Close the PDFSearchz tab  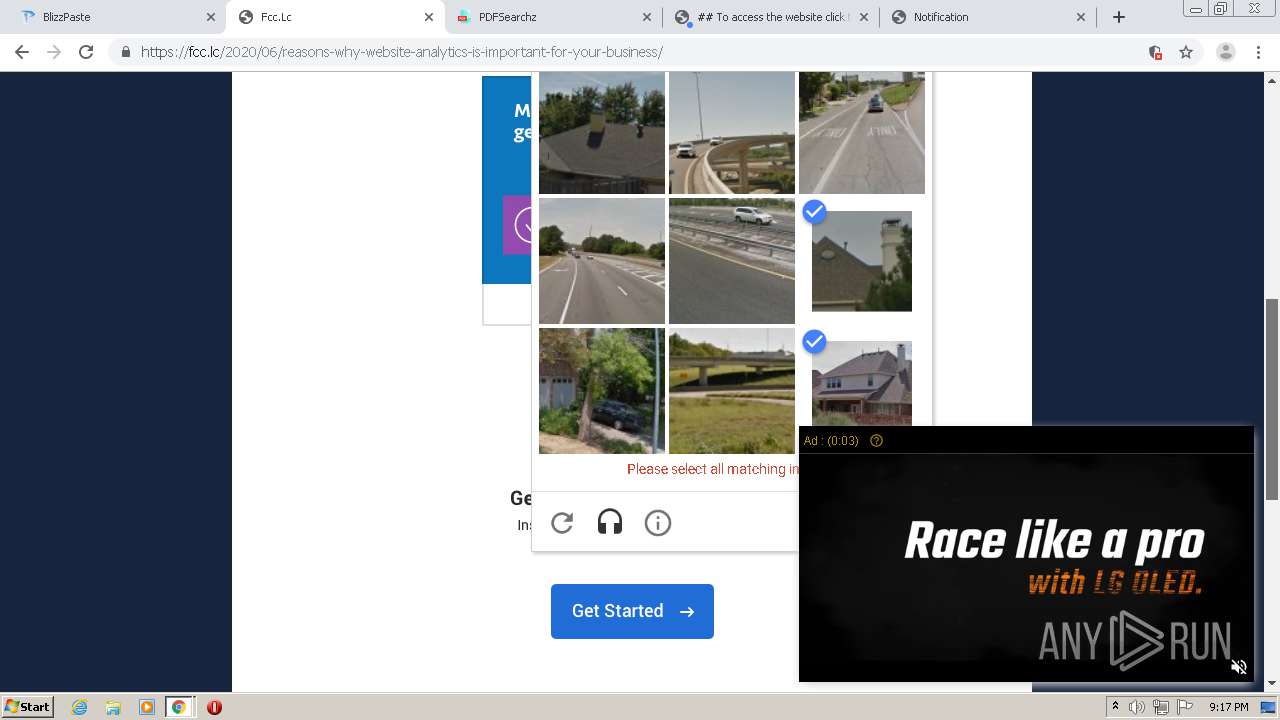point(646,17)
